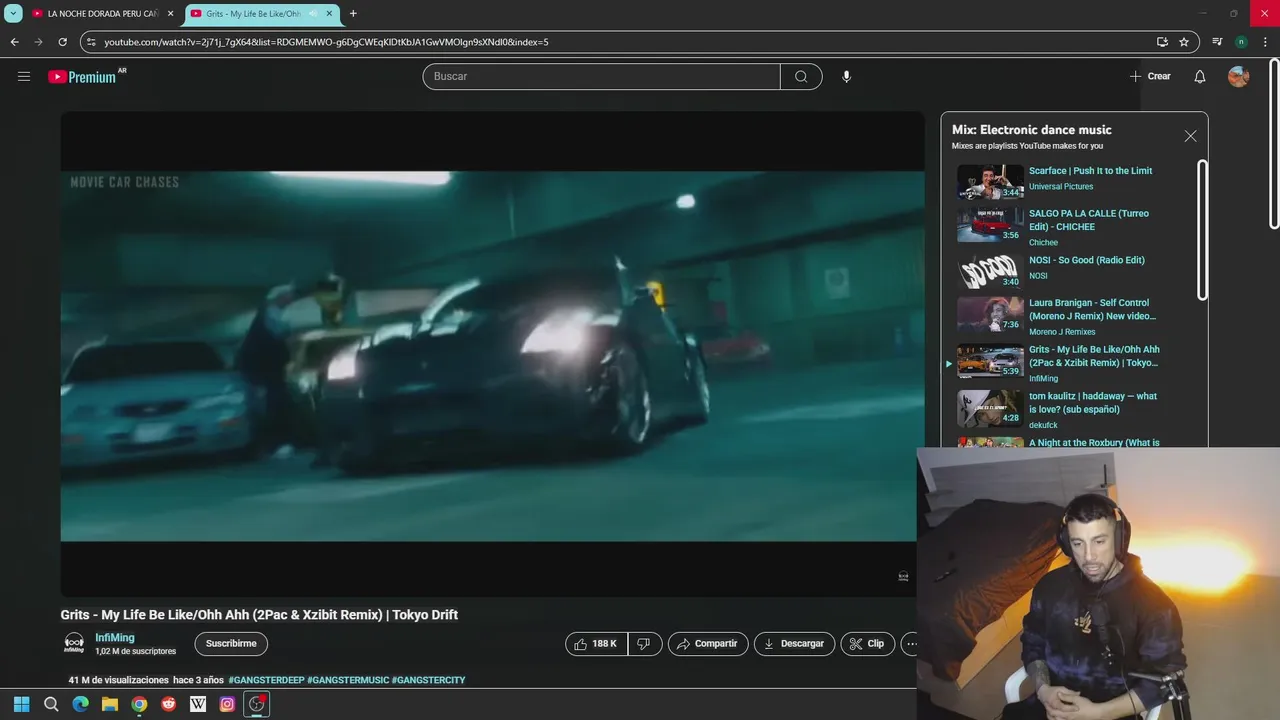Open the account avatar menu
Screen dimensions: 1280x720
(1238, 76)
